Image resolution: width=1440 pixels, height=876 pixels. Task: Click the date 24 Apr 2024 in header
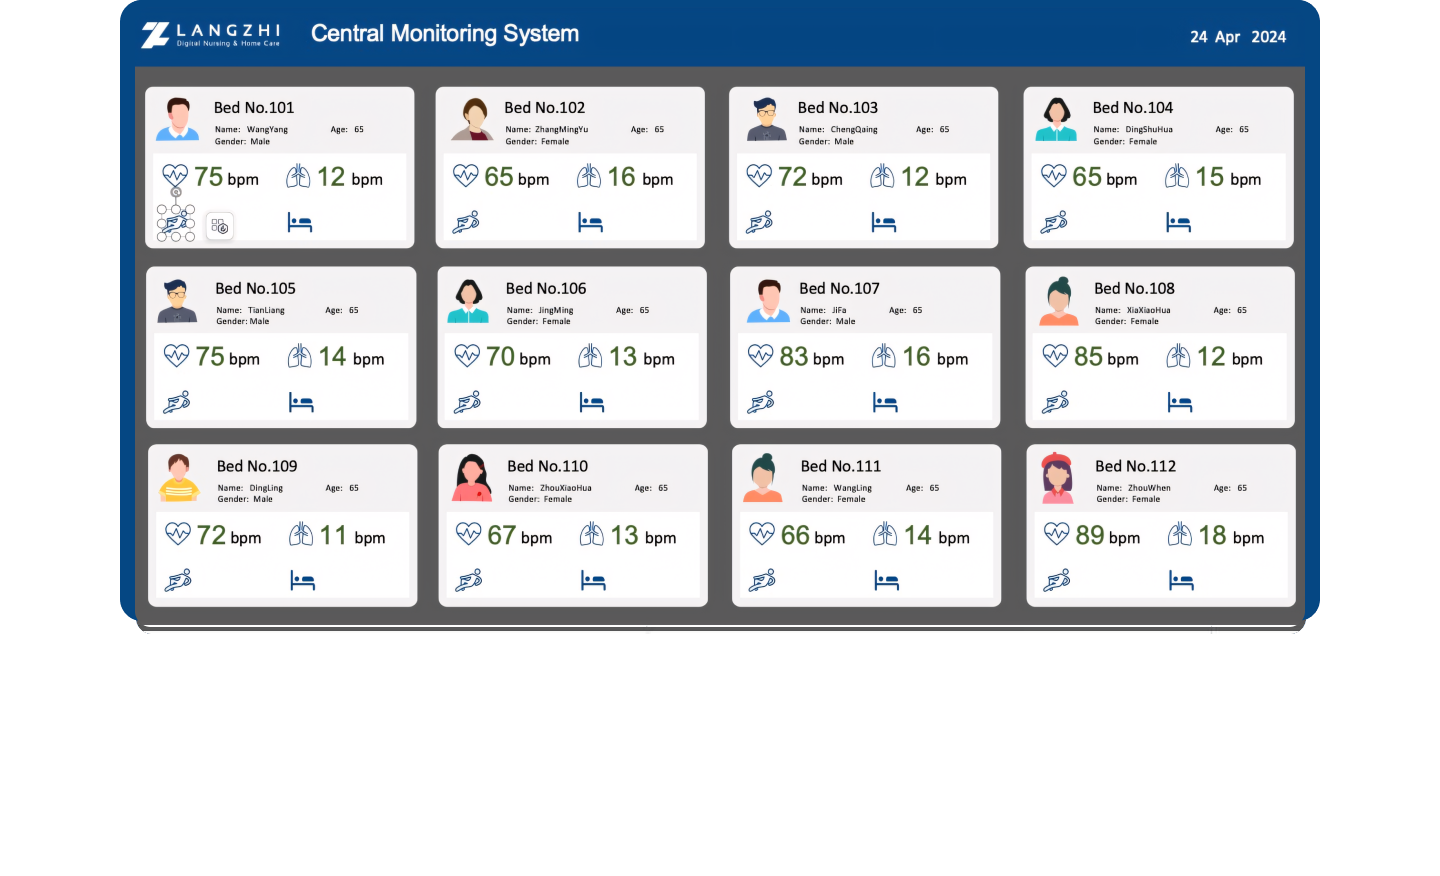click(1237, 37)
